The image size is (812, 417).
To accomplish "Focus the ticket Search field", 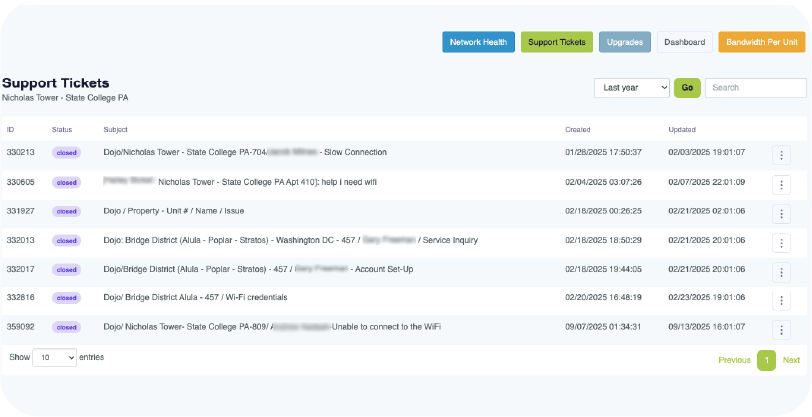I will pyautogui.click(x=755, y=88).
